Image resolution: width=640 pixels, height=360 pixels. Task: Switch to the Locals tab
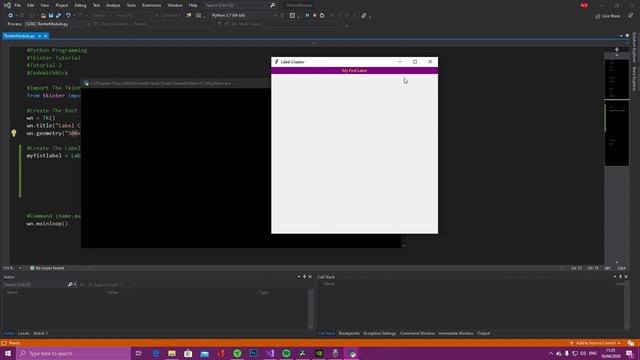24,333
